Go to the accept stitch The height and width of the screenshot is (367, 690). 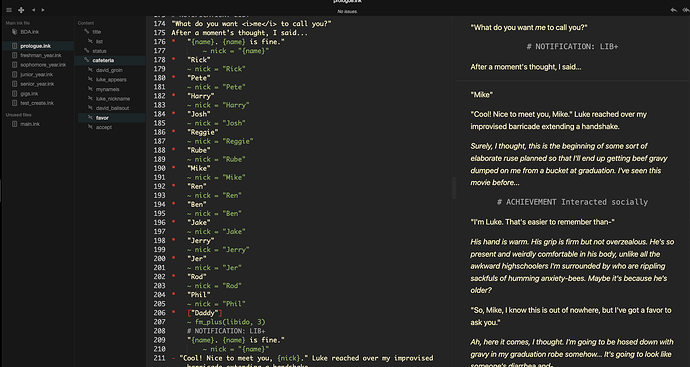click(x=104, y=127)
